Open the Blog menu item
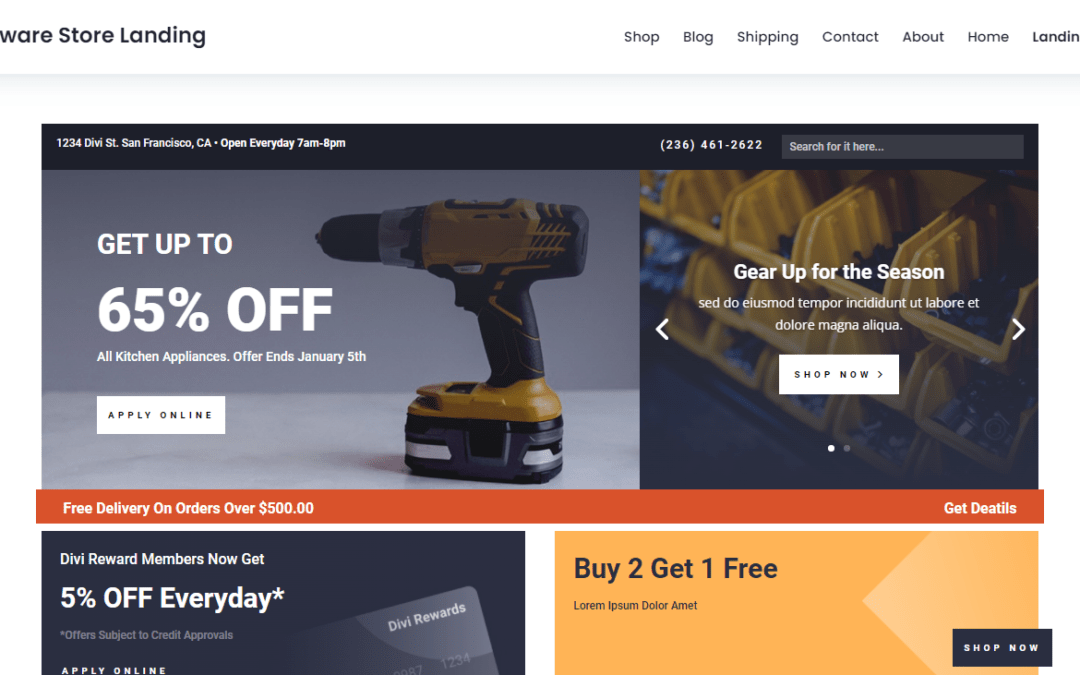 tap(698, 37)
